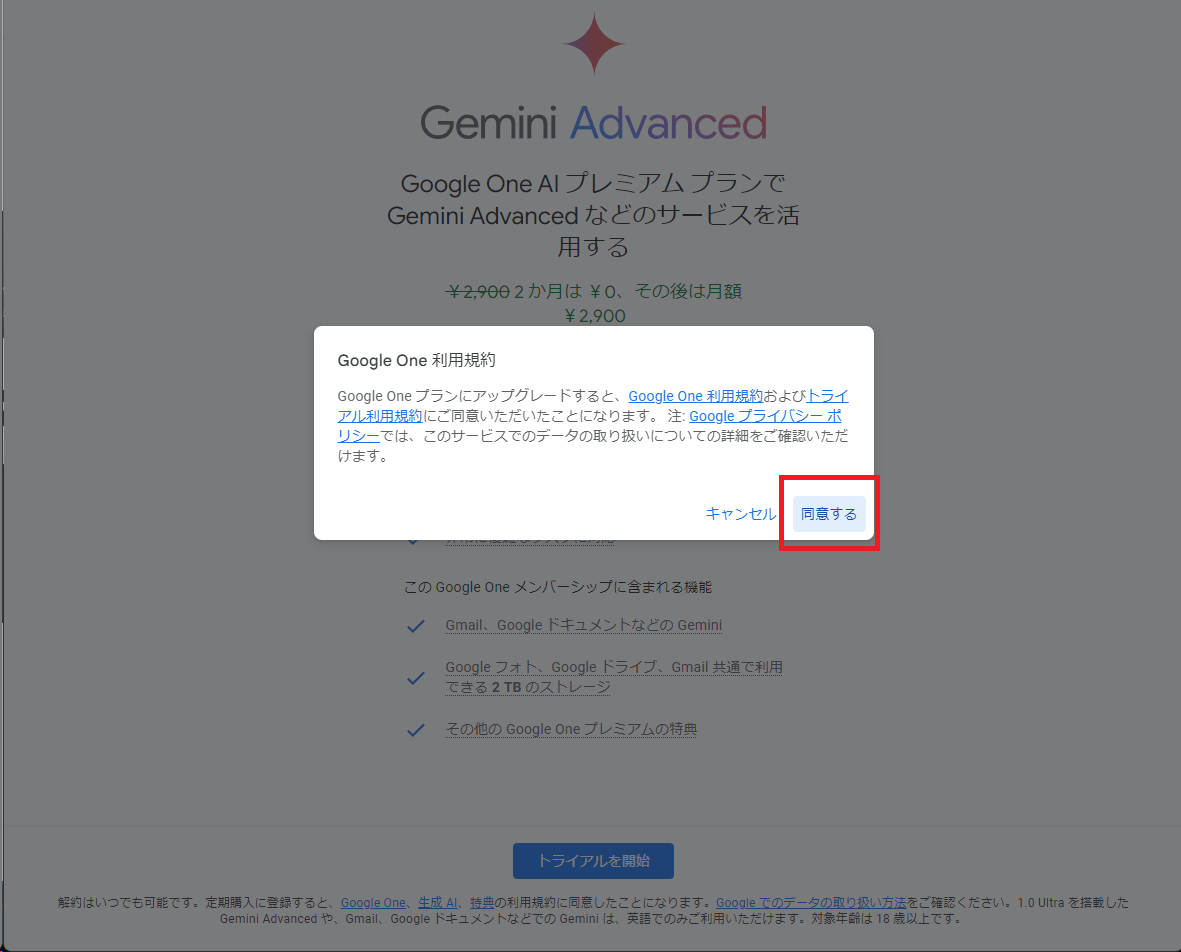Click the Gemini Advanced title heading
This screenshot has height=952, width=1181.
click(x=594, y=123)
